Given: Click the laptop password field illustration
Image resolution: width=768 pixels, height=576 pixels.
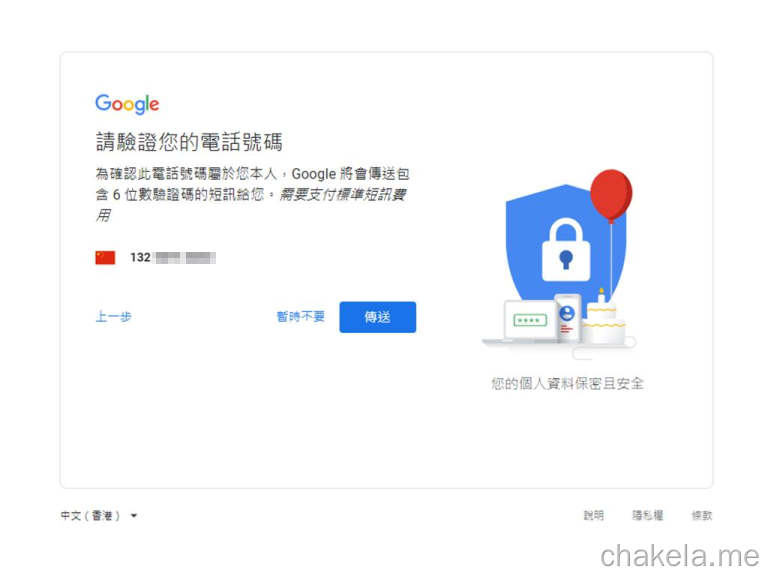Looking at the screenshot, I should tap(529, 320).
